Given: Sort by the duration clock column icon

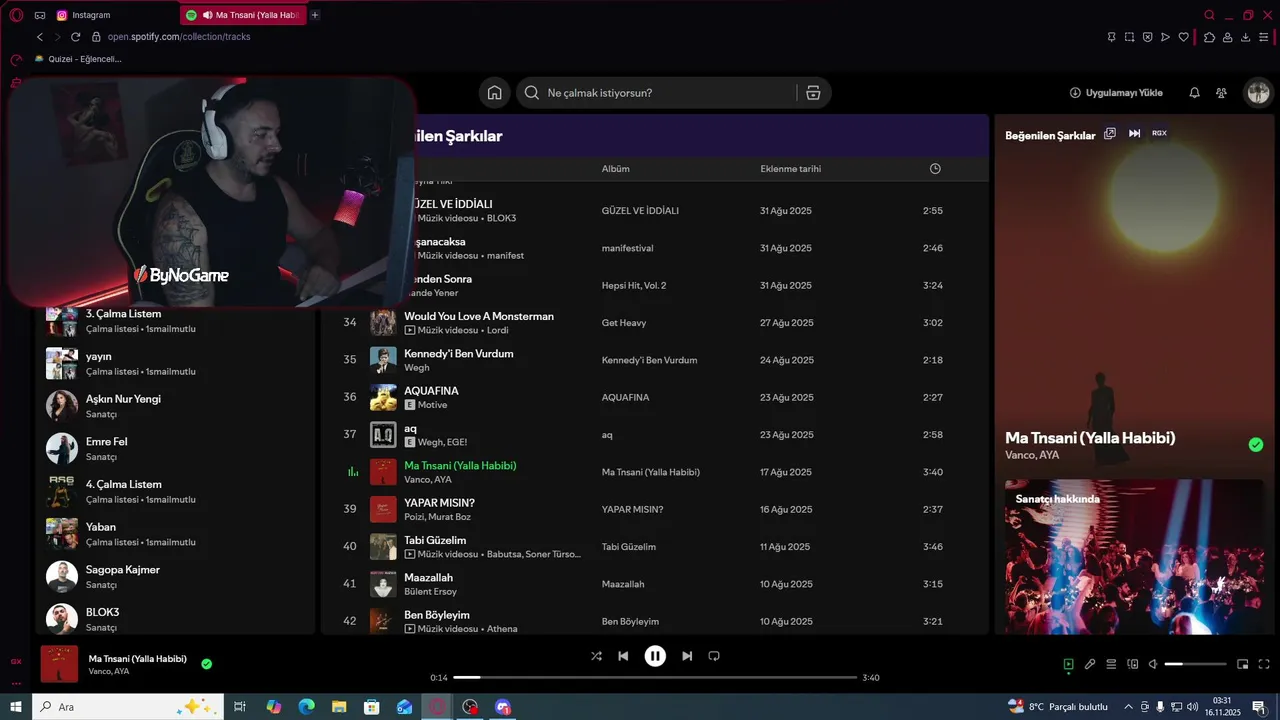Looking at the screenshot, I should pos(935,169).
